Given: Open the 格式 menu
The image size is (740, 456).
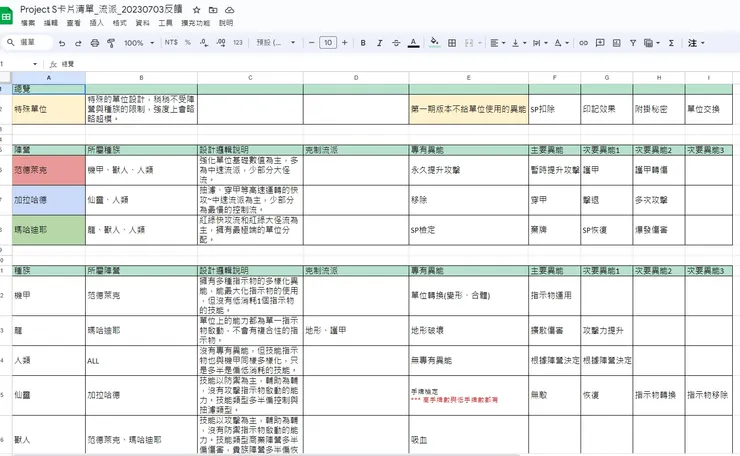Looking at the screenshot, I should tap(119, 23).
